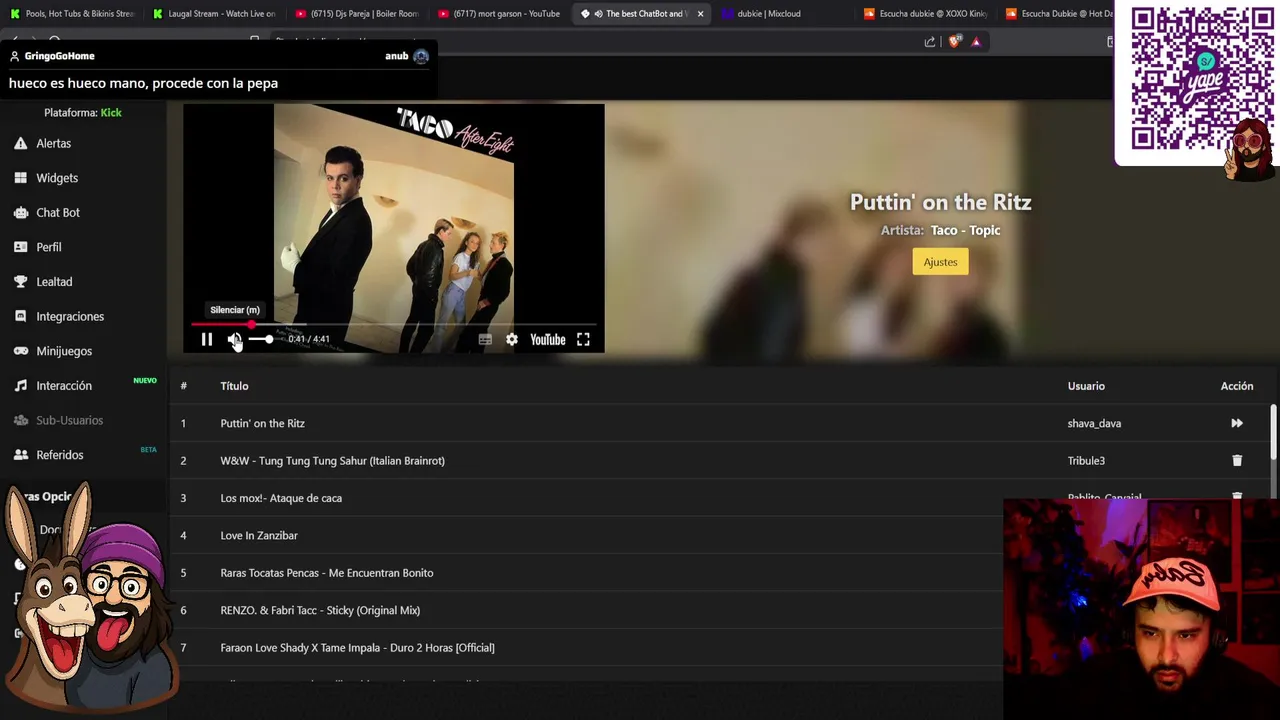Switch to Laugal Stream browser tab
The image size is (1280, 720).
pos(214,14)
